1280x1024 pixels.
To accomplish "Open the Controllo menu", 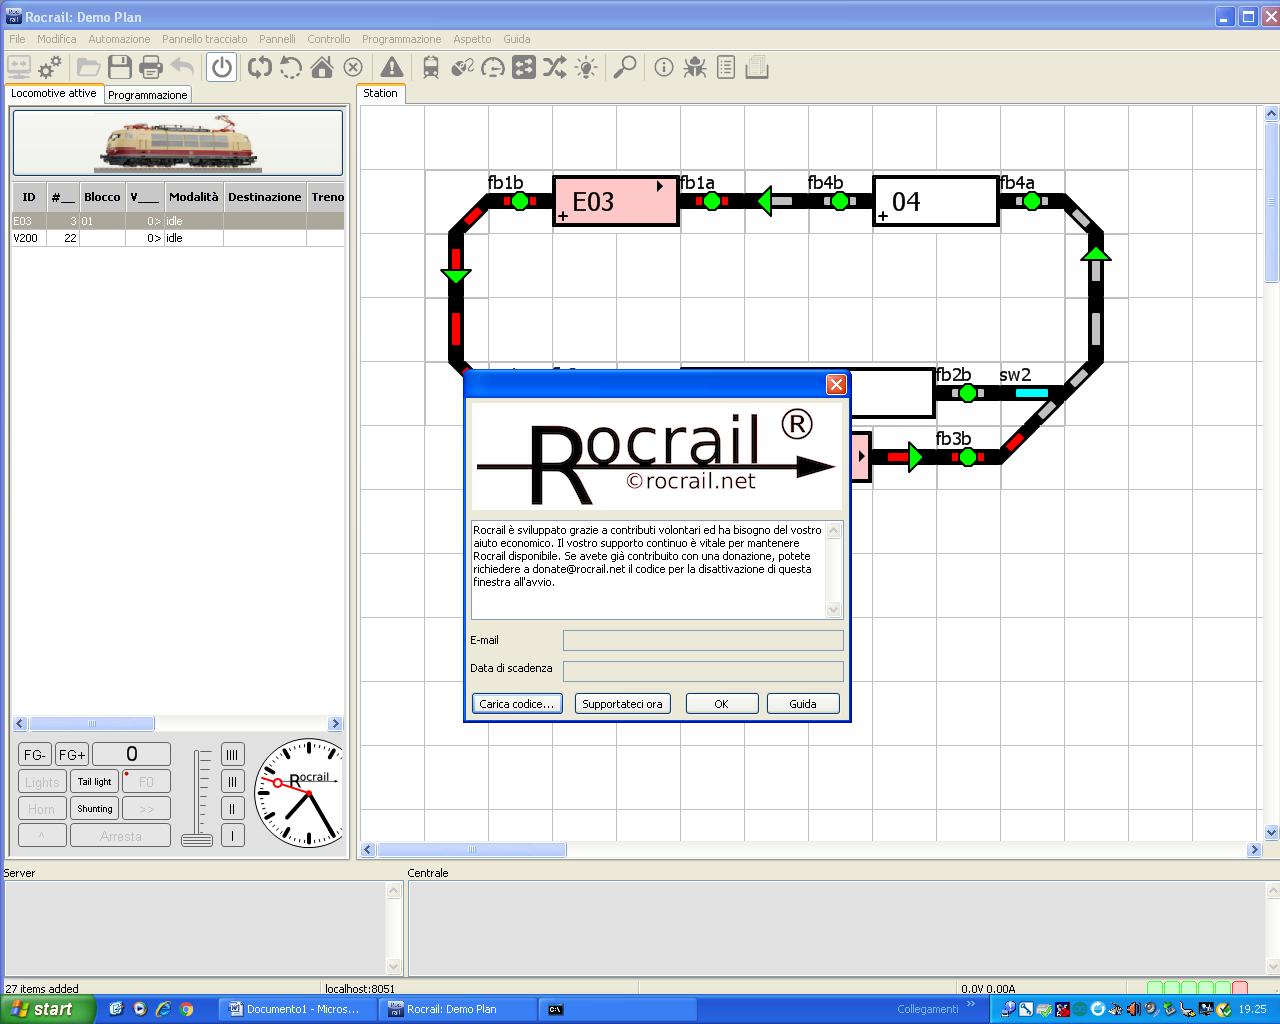I will pyautogui.click(x=328, y=39).
